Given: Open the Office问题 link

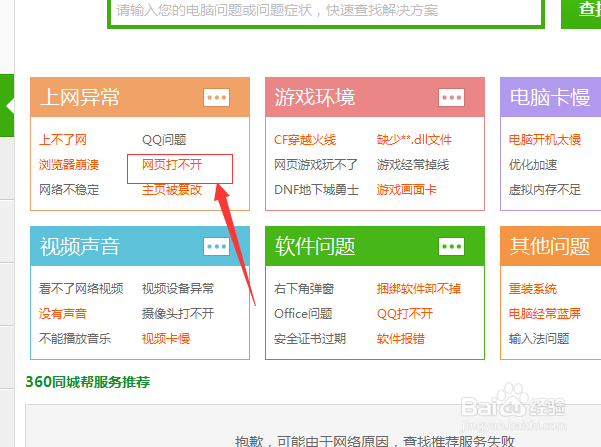Looking at the screenshot, I should (x=303, y=314).
